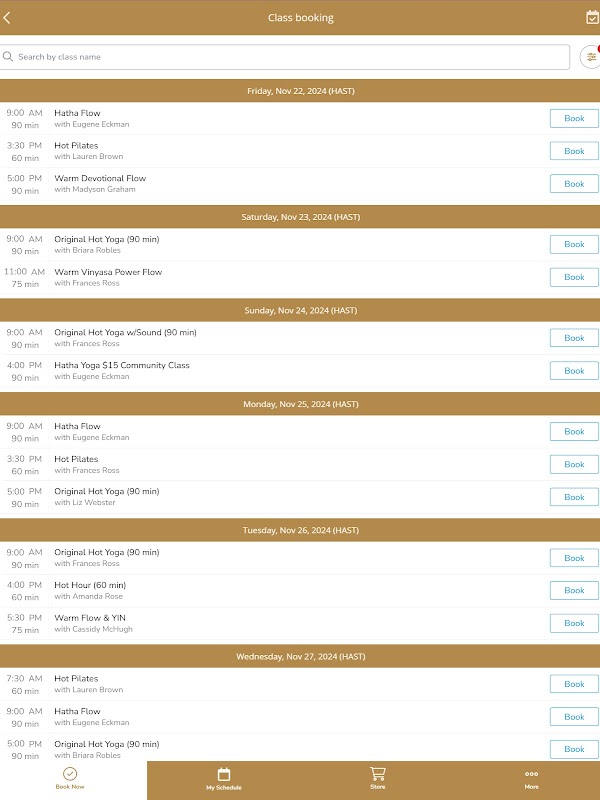Book Hot Pilates with Lauren Brown on Friday
This screenshot has height=800, width=600.
[x=574, y=151]
